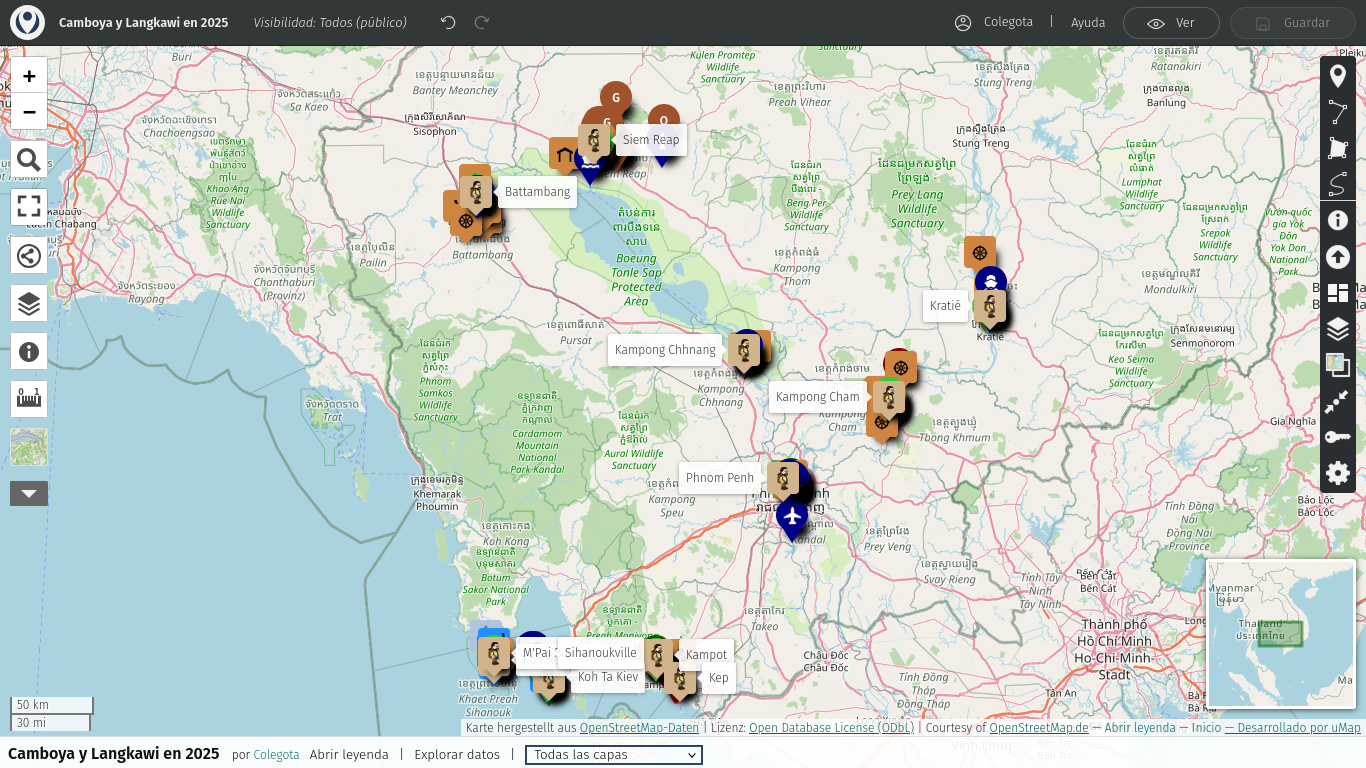Toggle the left layers stack panel
This screenshot has height=768, width=1366.
point(29,304)
